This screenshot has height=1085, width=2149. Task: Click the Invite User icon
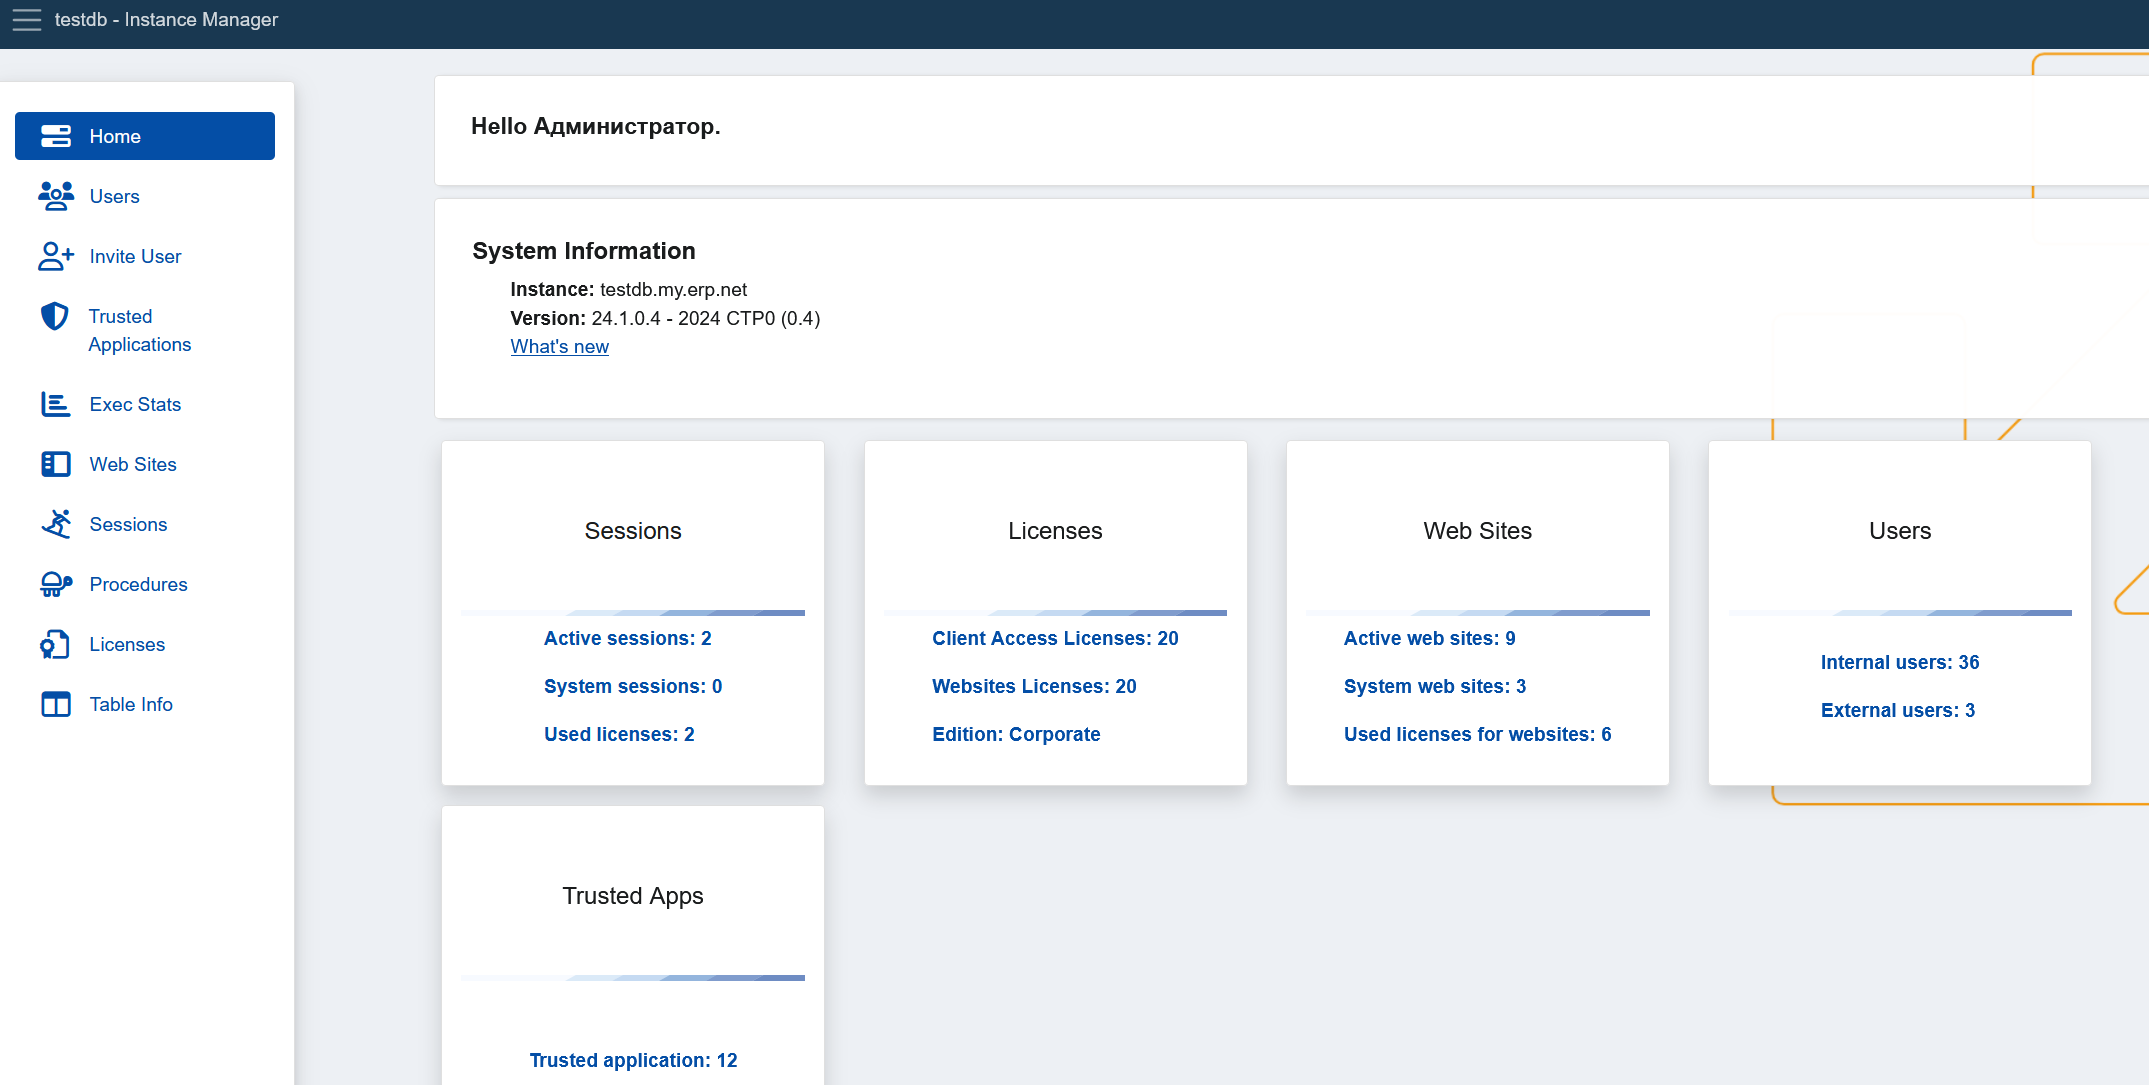click(56, 256)
